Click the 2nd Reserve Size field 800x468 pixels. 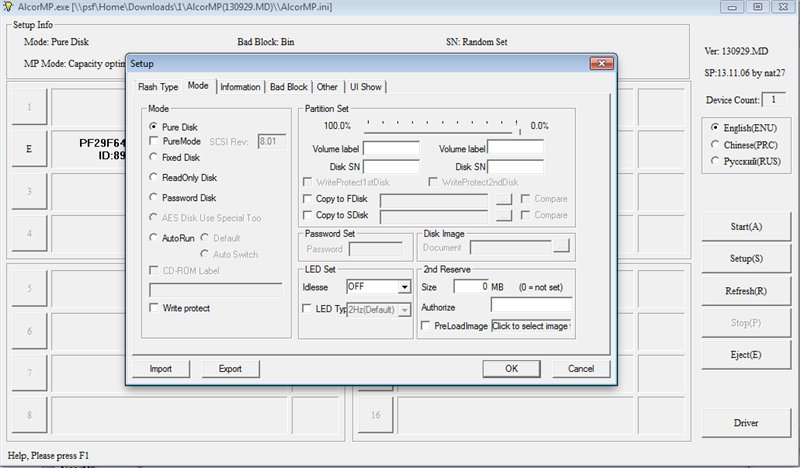pyautogui.click(x=471, y=287)
